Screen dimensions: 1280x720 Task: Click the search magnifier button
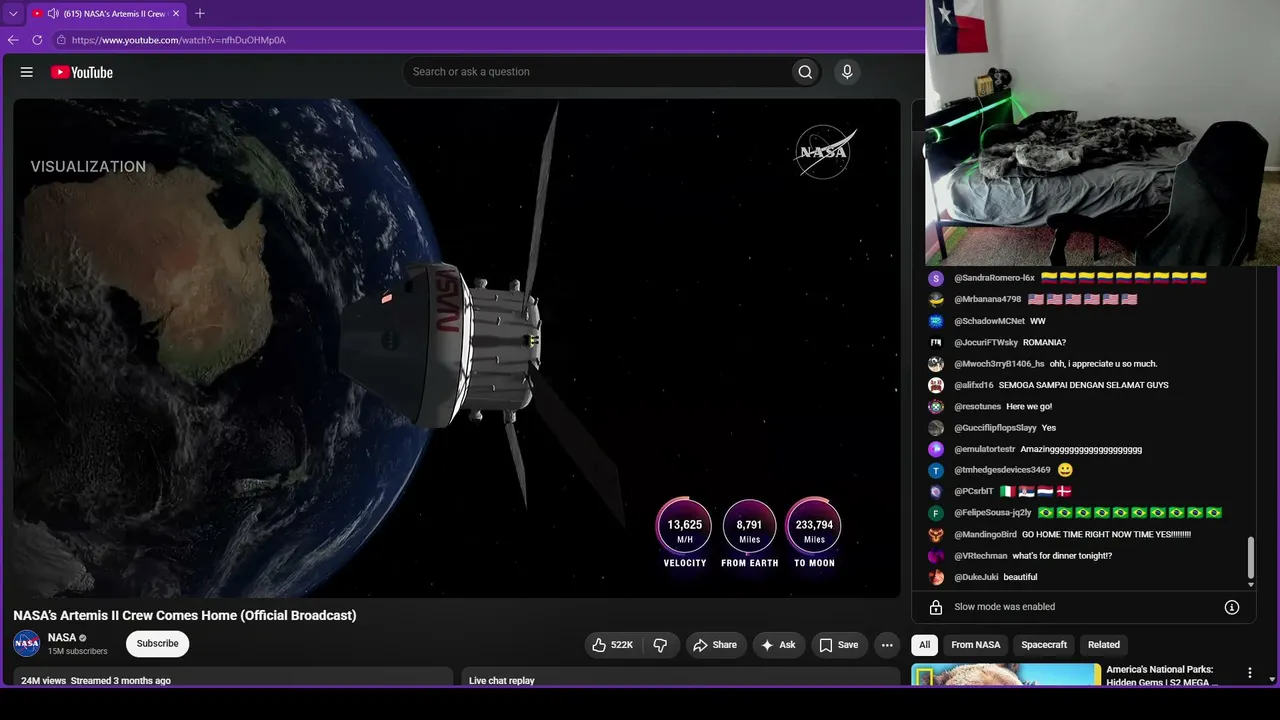805,72
